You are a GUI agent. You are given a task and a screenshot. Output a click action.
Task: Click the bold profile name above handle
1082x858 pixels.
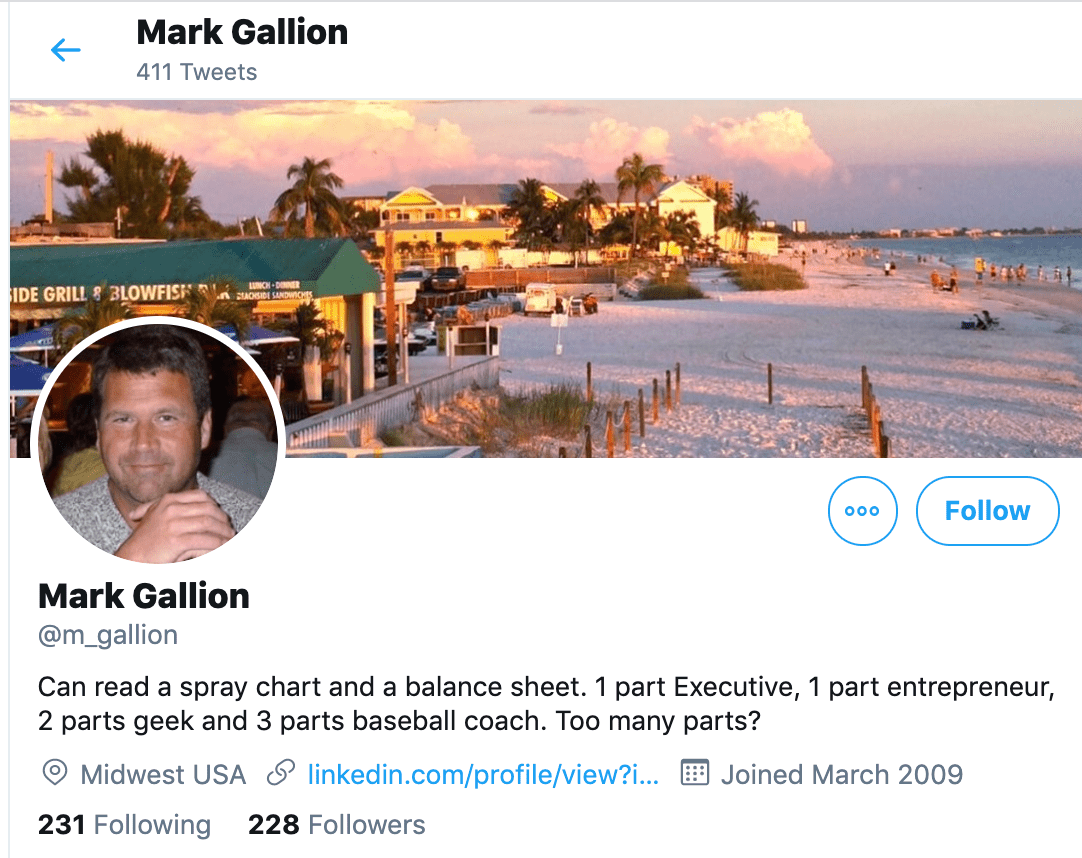point(144,596)
